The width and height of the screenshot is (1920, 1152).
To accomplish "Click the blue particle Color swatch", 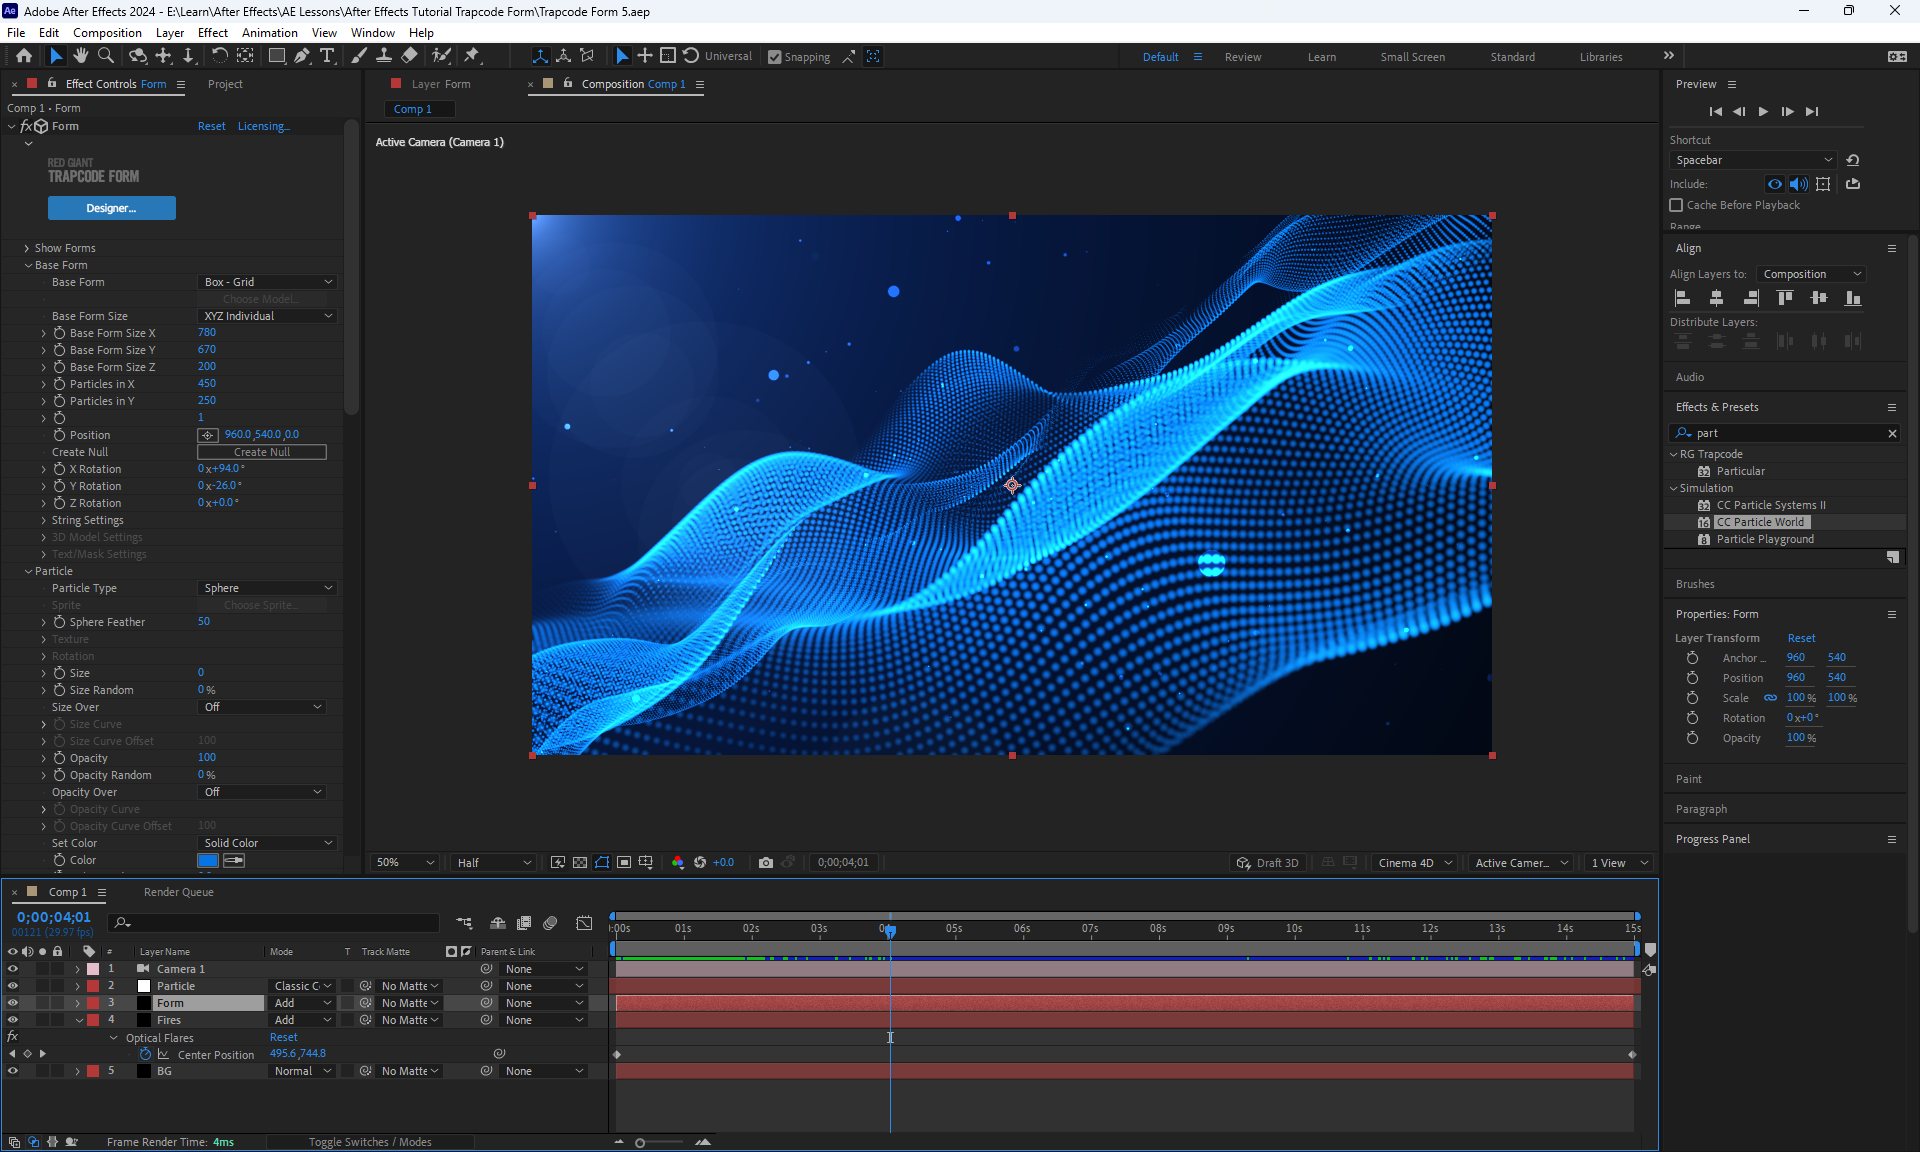I will click(208, 860).
